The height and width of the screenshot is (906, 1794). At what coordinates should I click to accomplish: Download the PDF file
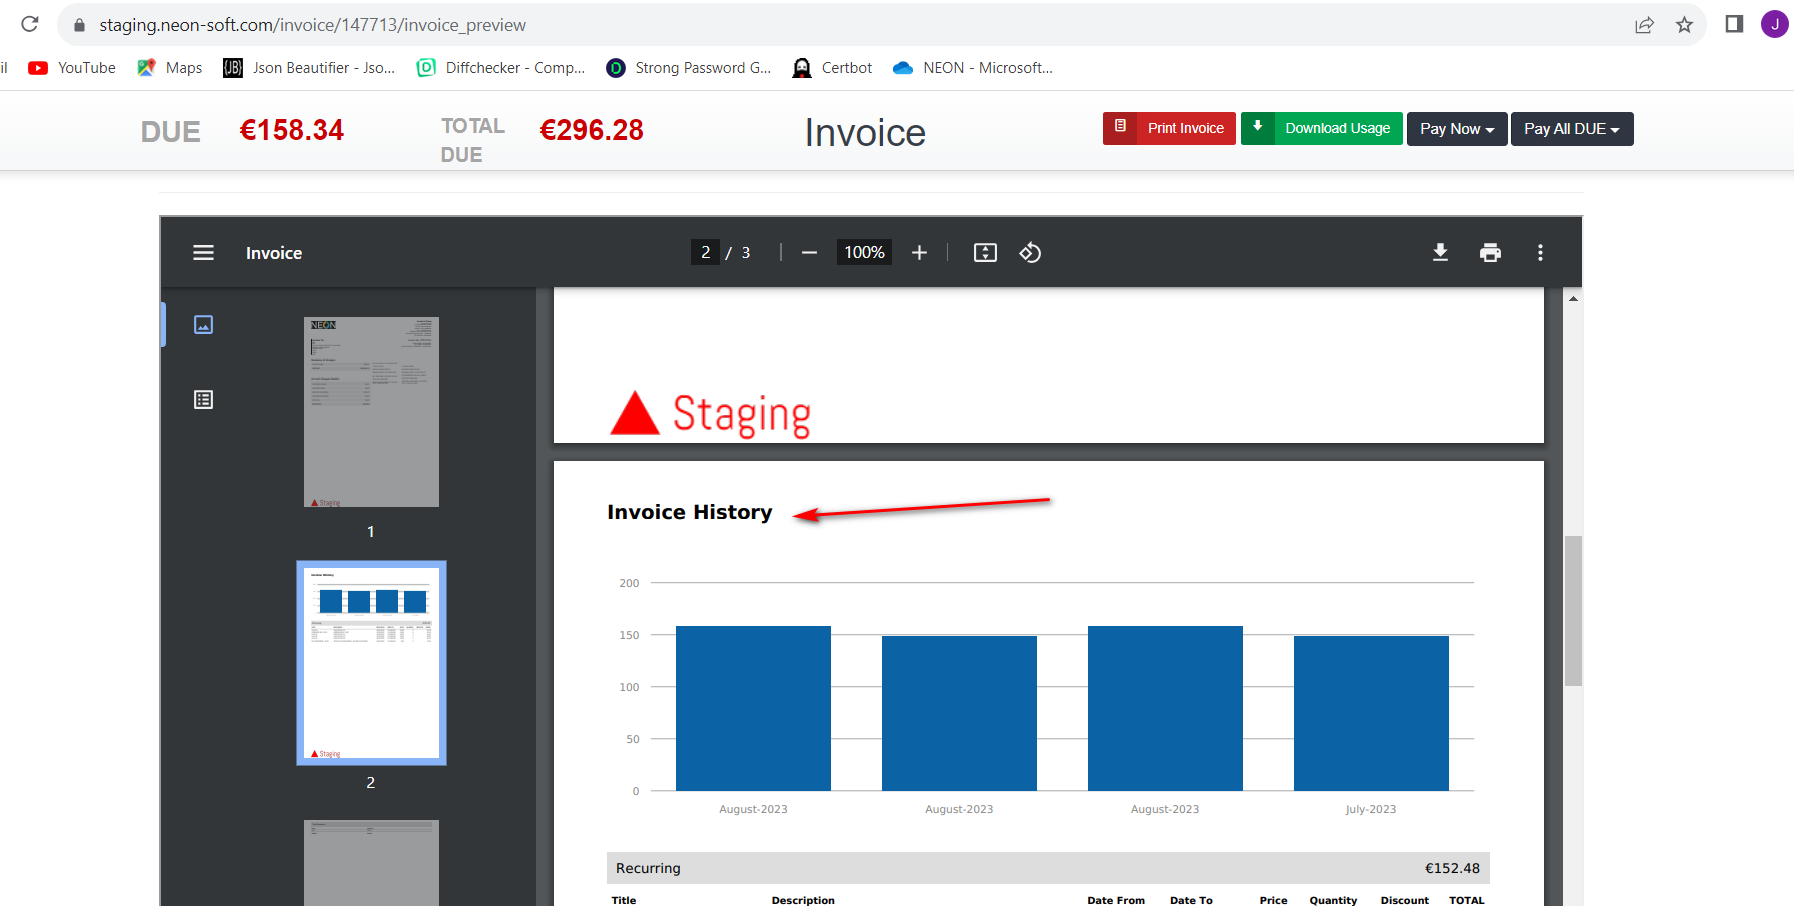point(1440,253)
